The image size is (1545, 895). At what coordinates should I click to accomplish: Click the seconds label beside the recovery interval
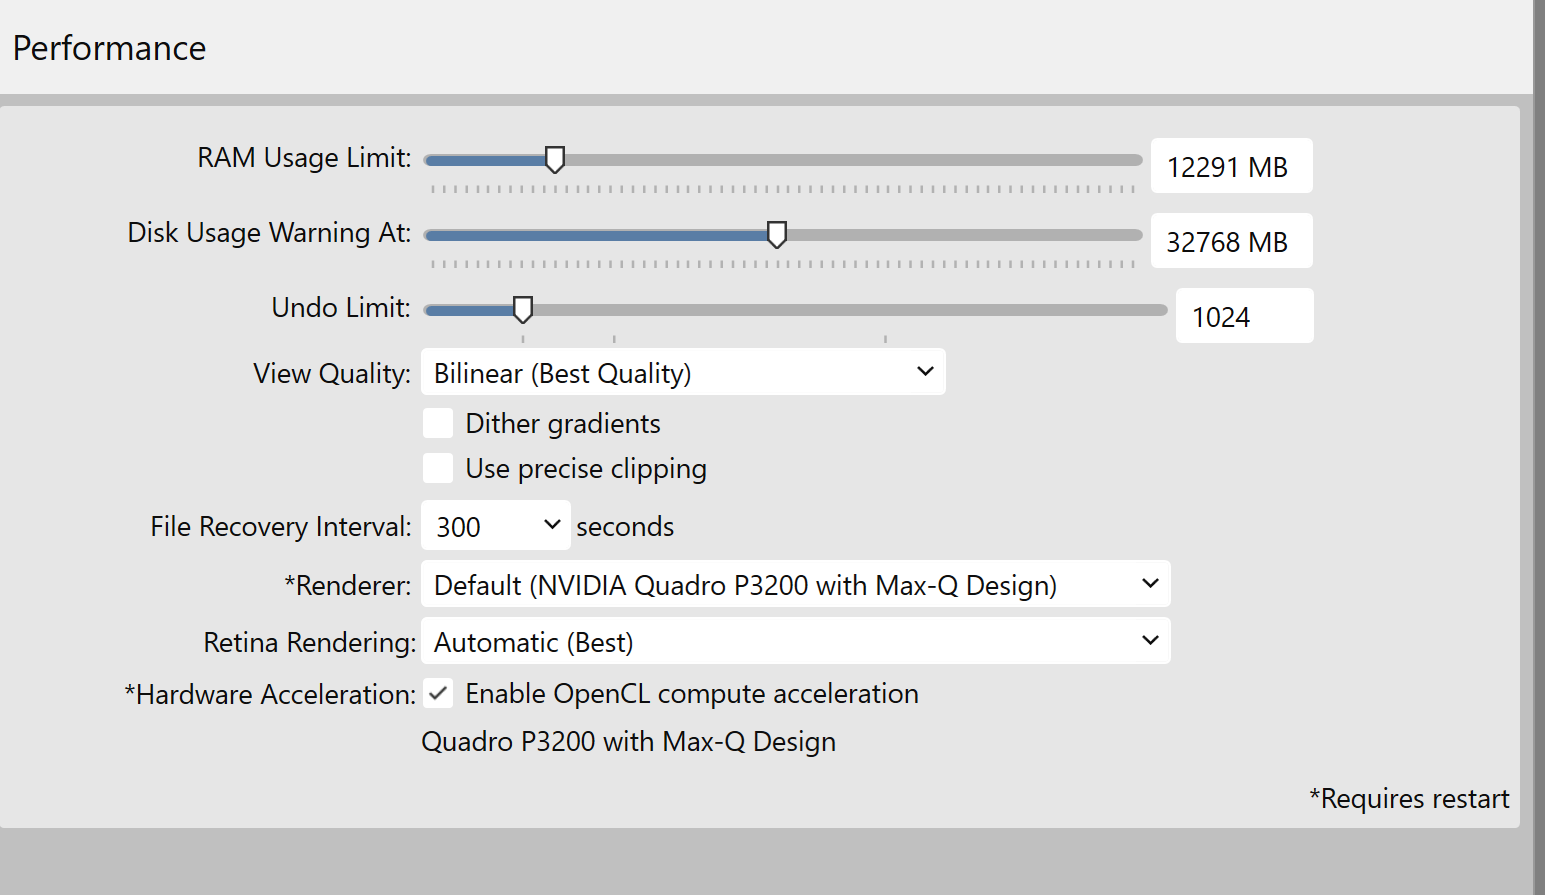pyautogui.click(x=625, y=526)
